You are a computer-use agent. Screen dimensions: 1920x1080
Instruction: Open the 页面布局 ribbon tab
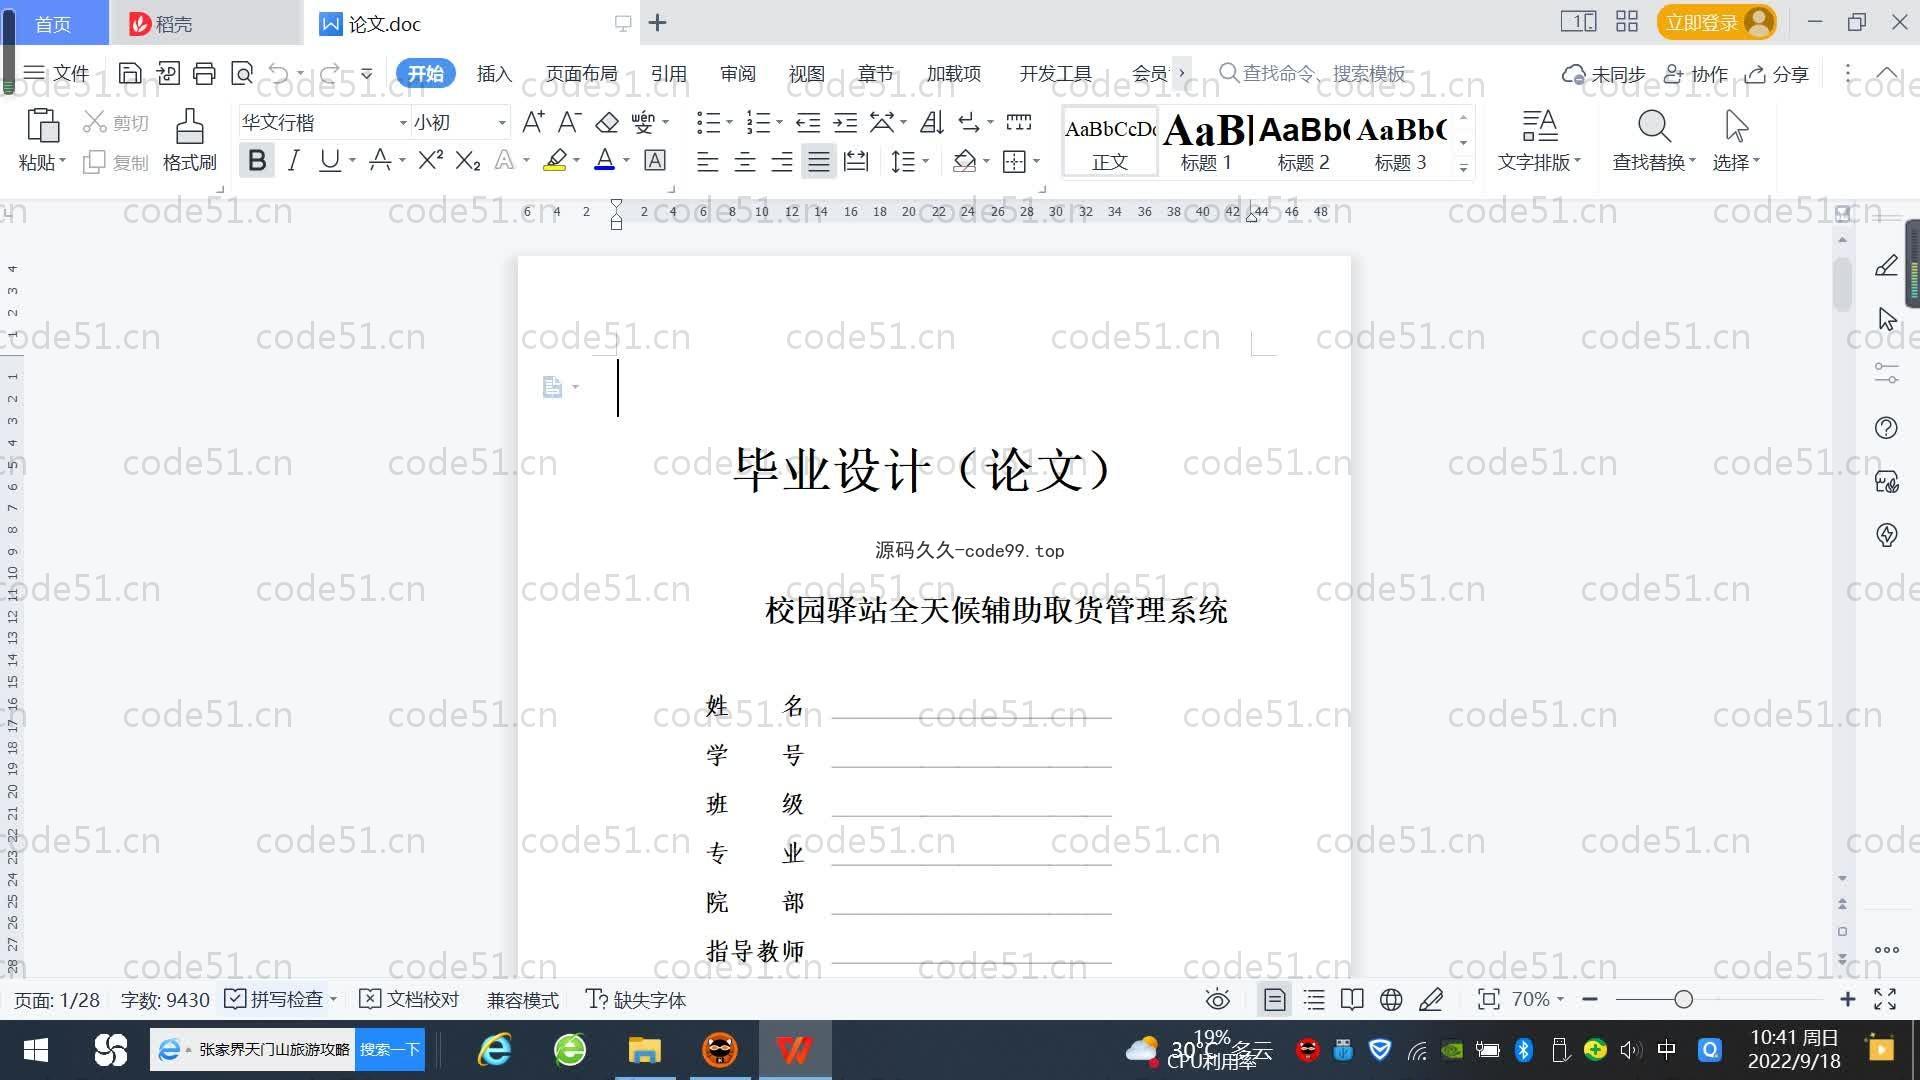click(581, 73)
